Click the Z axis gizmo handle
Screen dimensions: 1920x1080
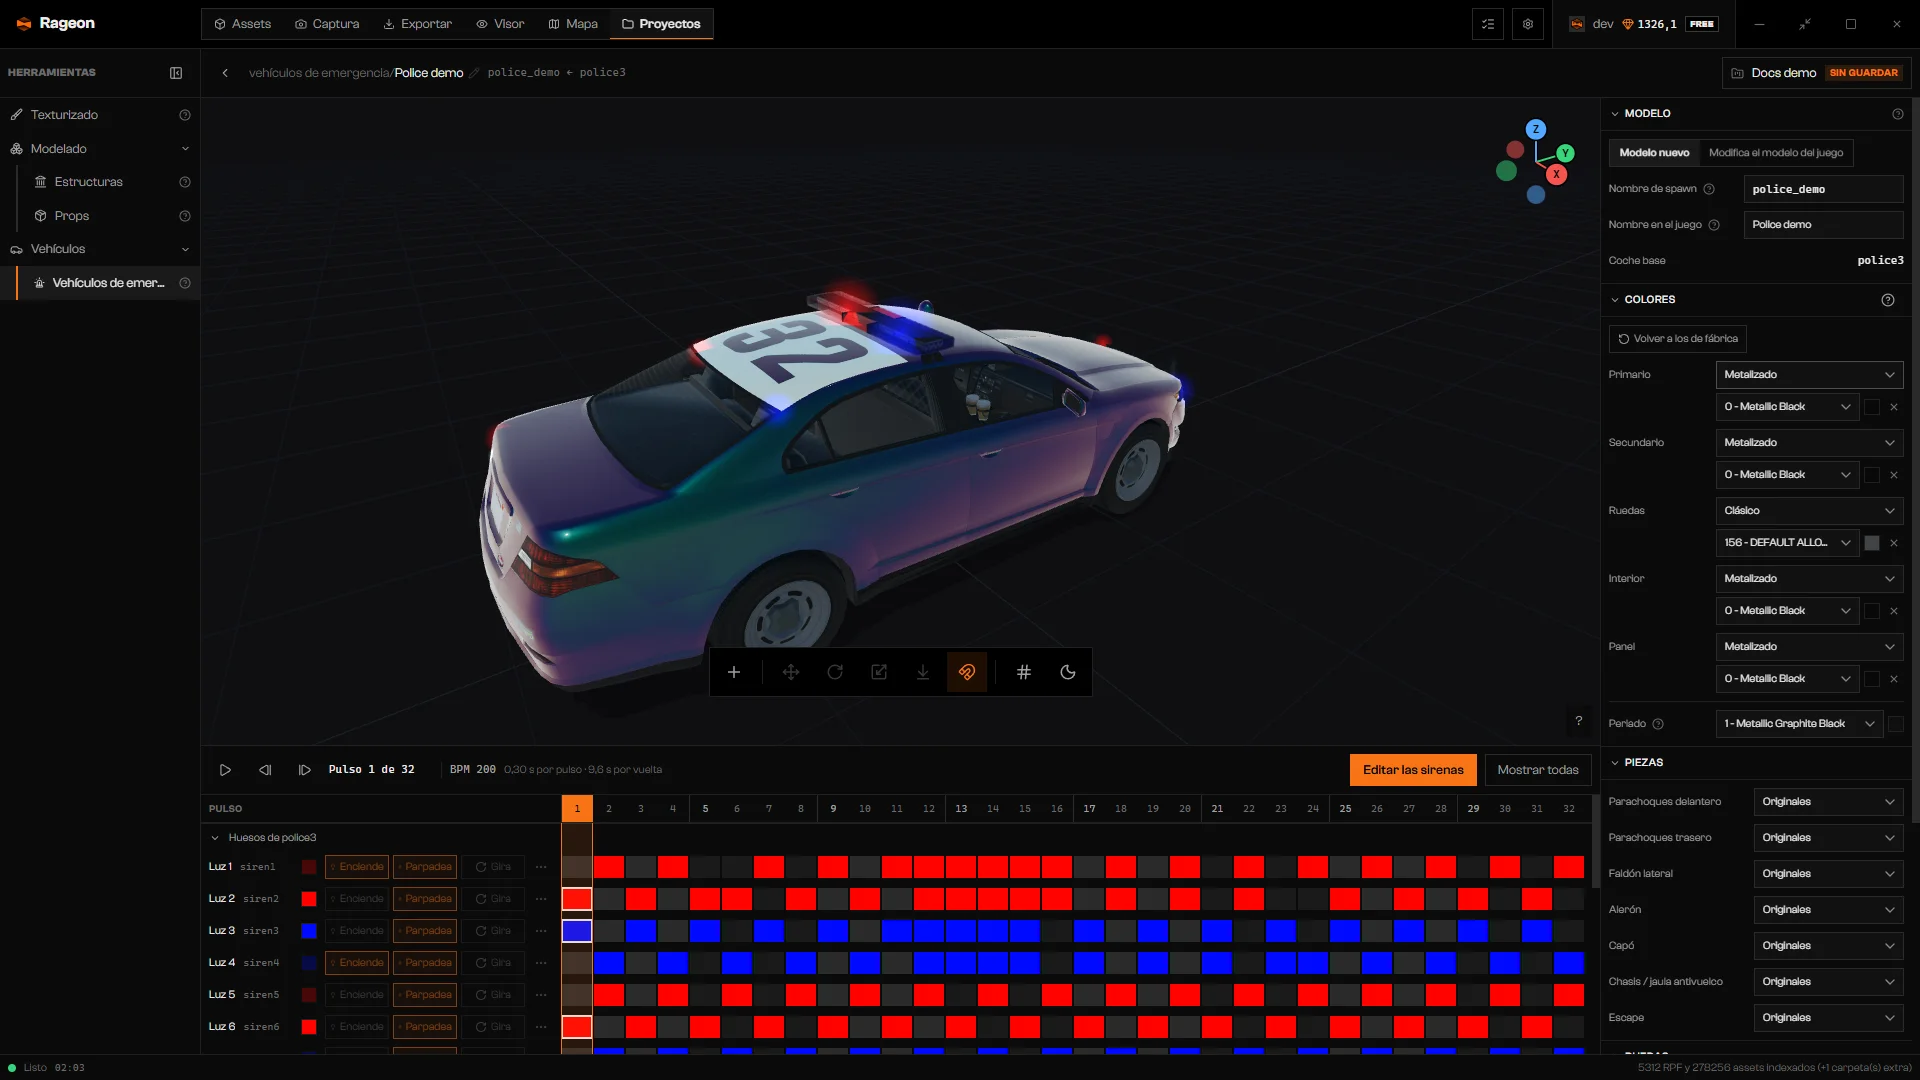pyautogui.click(x=1536, y=129)
